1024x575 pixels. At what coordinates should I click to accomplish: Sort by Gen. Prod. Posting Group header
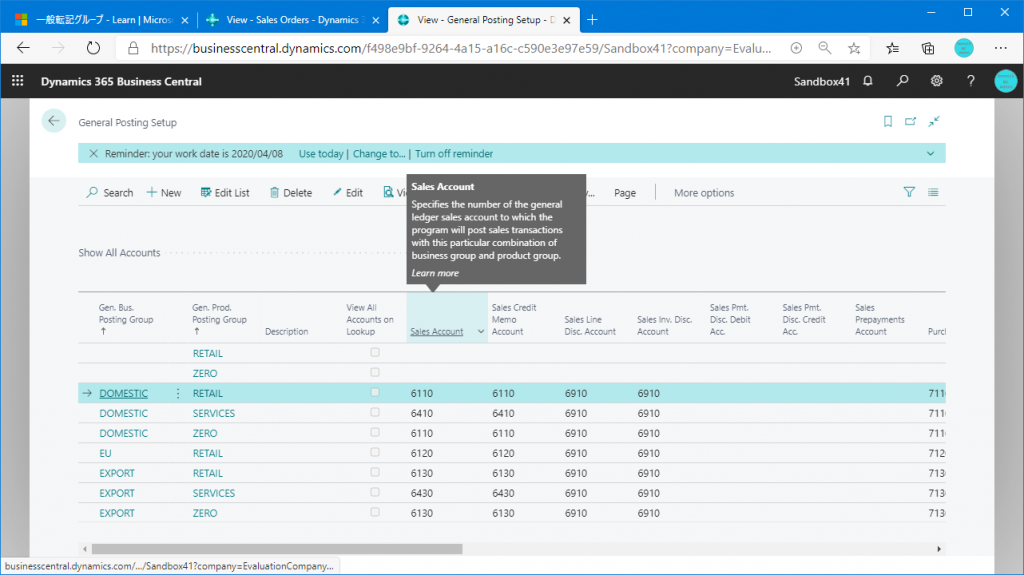219,320
